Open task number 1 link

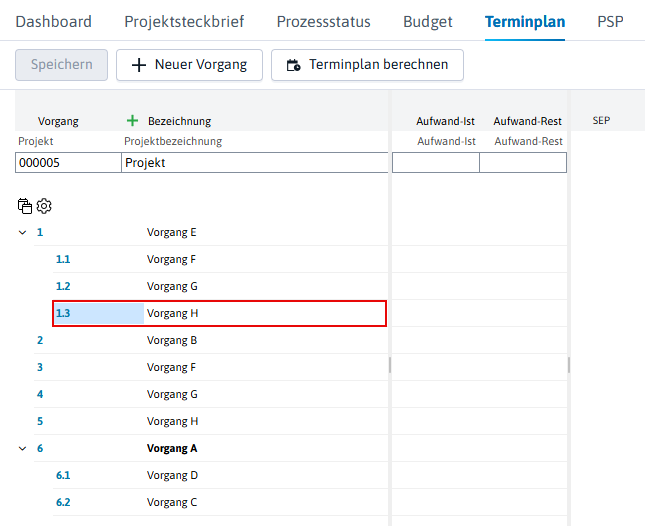click(40, 233)
